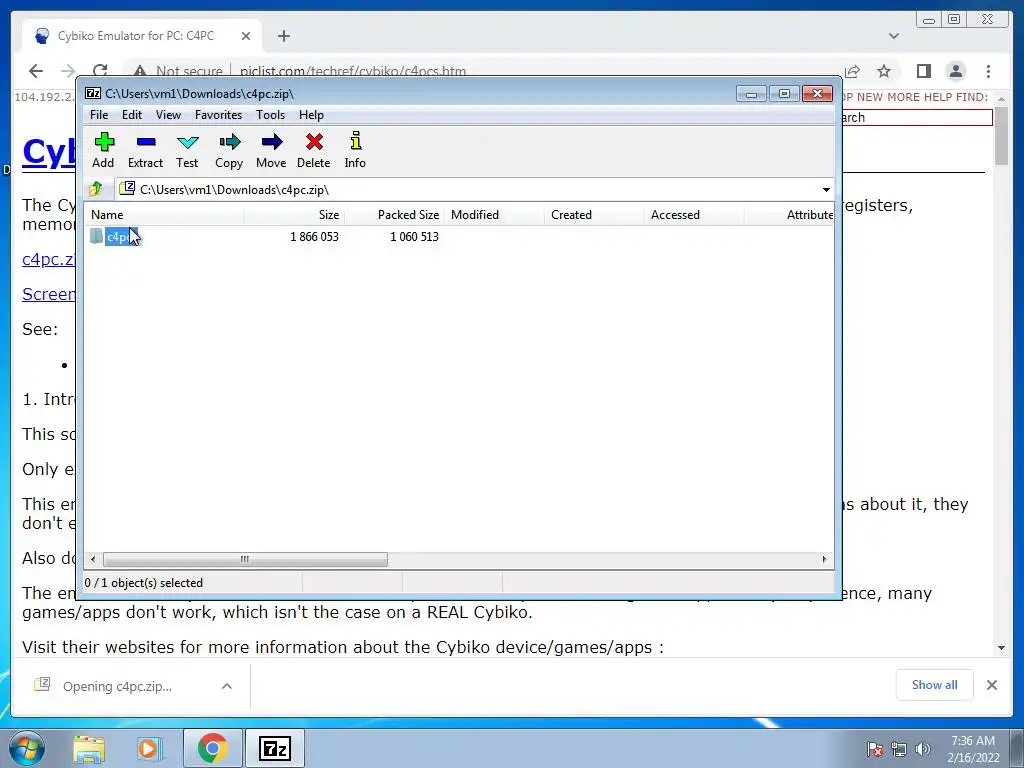Click the Extract toolbar icon
The width and height of the screenshot is (1024, 768).
click(145, 150)
